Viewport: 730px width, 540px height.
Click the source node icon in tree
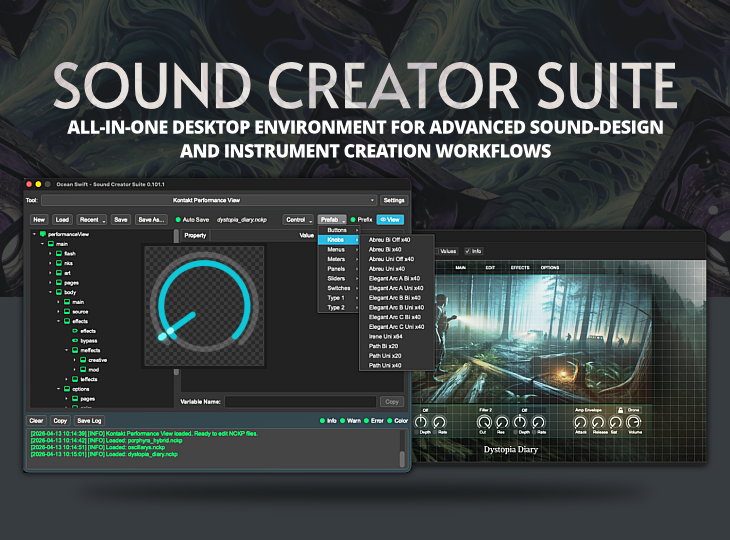point(67,311)
